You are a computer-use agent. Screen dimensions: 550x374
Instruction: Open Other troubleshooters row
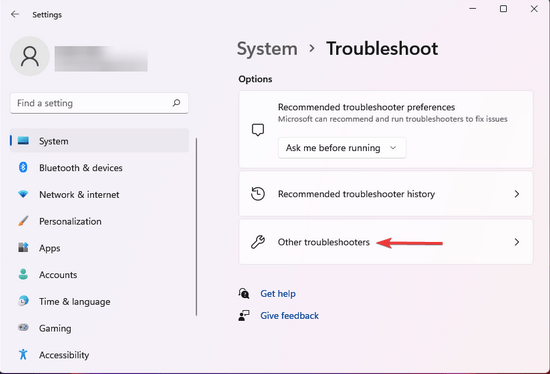[x=386, y=242]
